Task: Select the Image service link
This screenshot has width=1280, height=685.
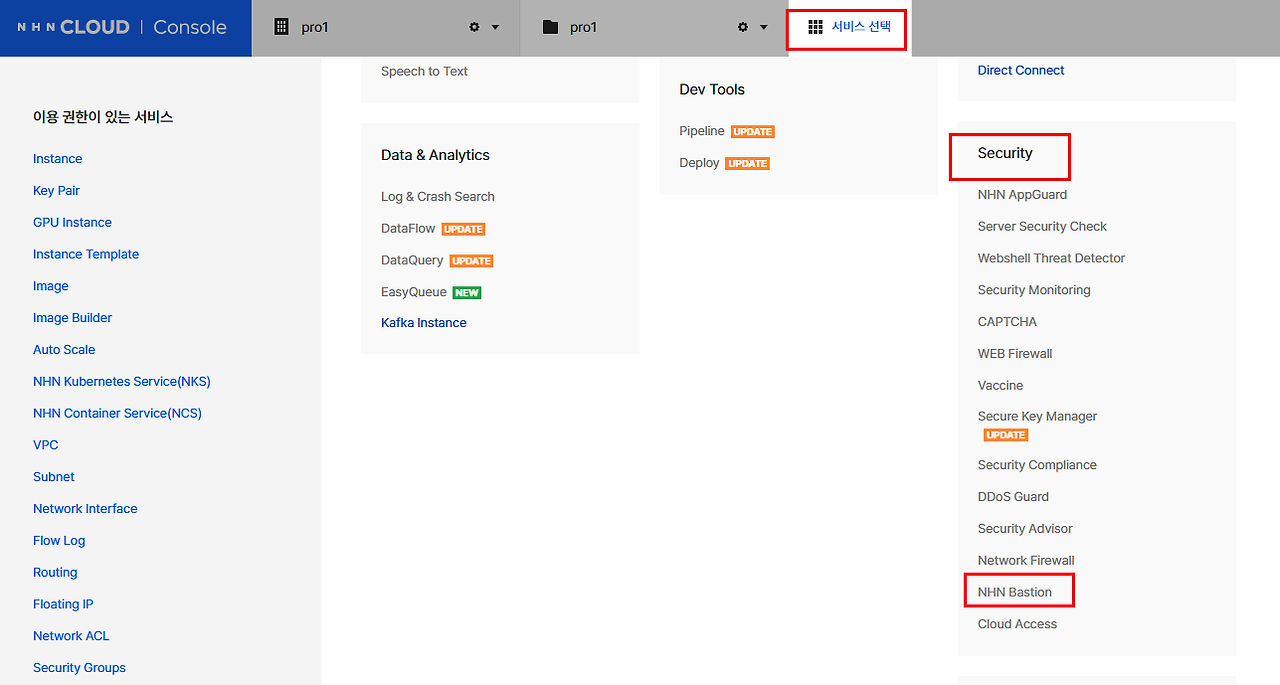Action: click(51, 286)
